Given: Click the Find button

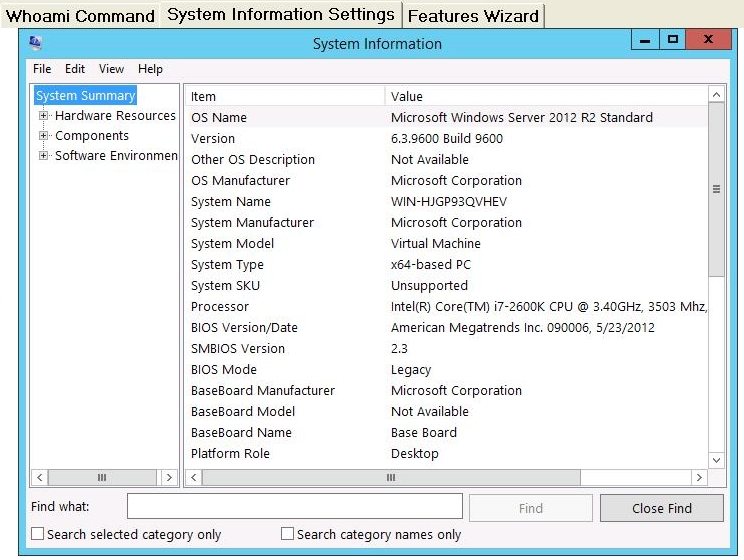Looking at the screenshot, I should [x=530, y=508].
